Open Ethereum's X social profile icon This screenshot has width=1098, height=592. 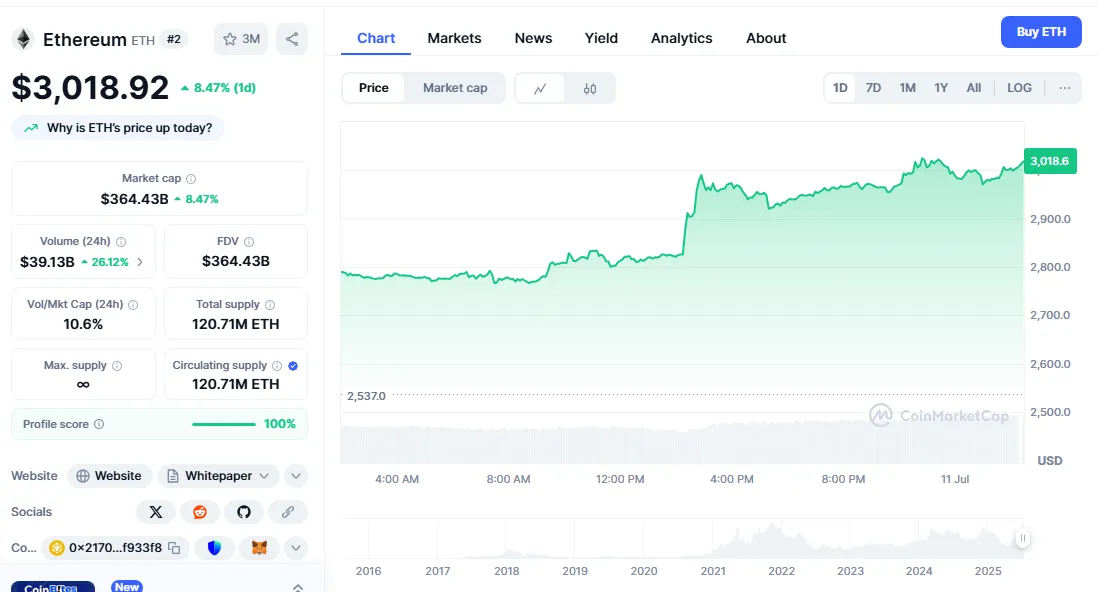click(155, 512)
